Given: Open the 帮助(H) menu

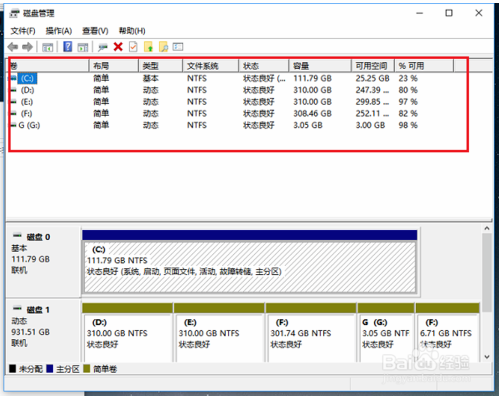Looking at the screenshot, I should pyautogui.click(x=132, y=31).
